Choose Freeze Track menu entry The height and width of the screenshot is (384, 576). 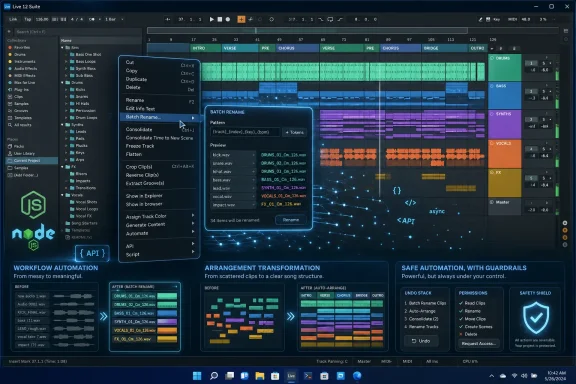click(159, 146)
